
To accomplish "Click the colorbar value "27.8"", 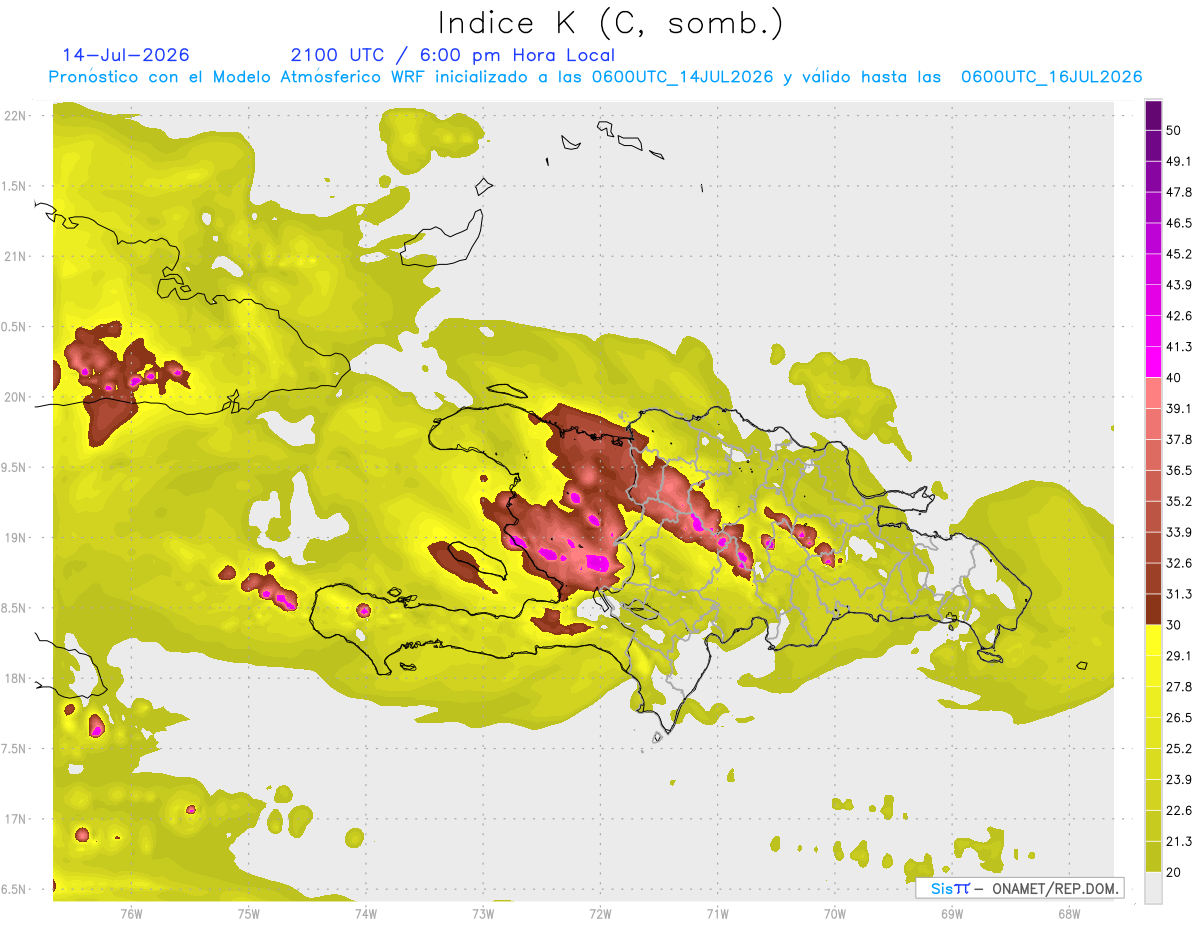I will click(1179, 686).
